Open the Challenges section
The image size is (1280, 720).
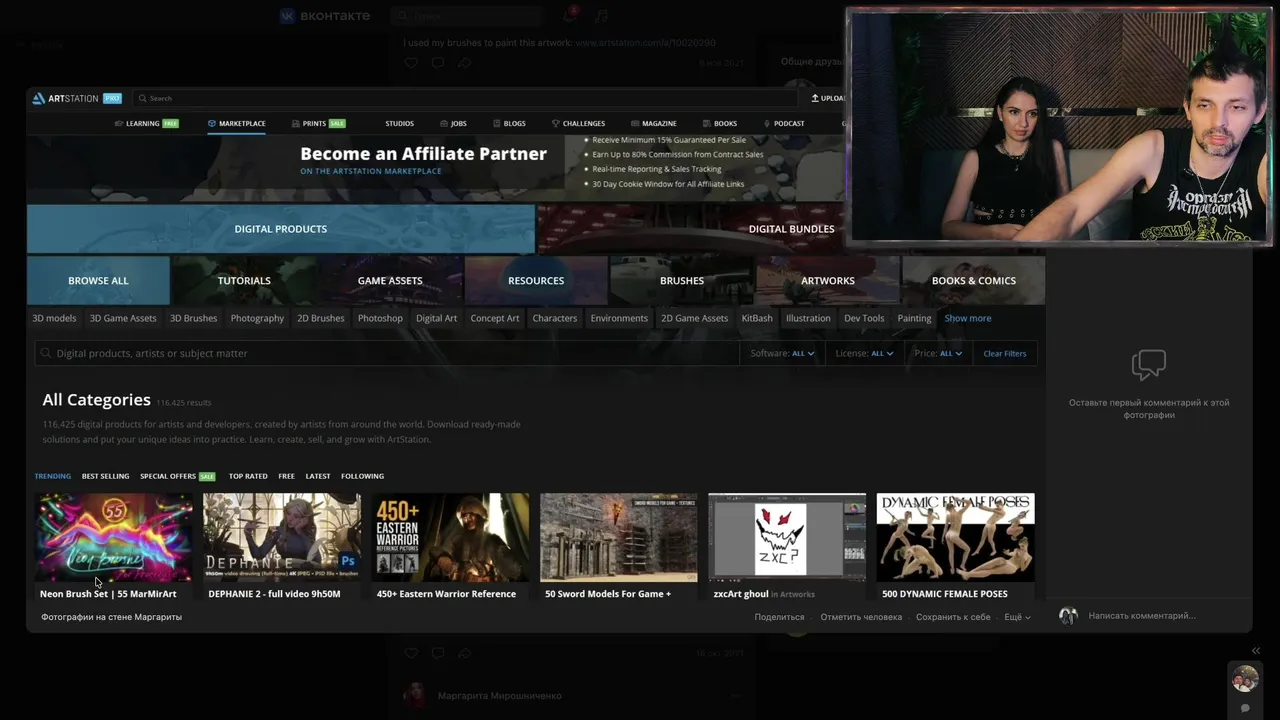[578, 123]
